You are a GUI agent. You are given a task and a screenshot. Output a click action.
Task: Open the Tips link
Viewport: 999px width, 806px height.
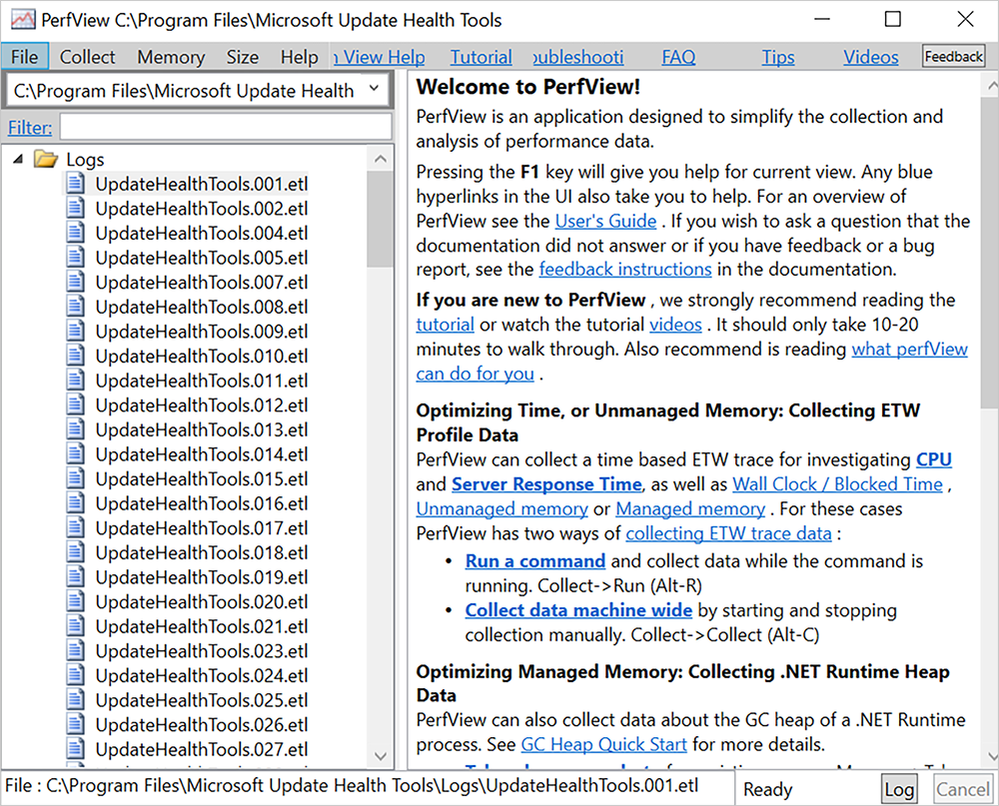778,57
